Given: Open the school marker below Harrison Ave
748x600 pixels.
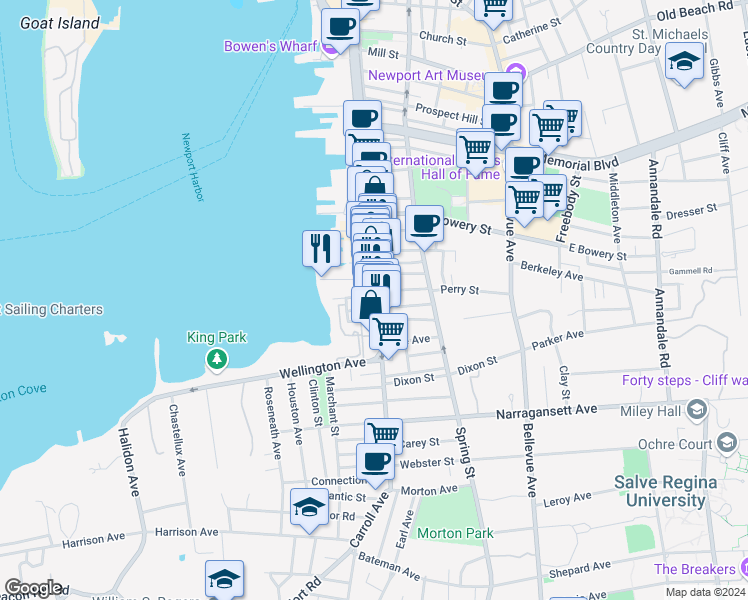Looking at the screenshot, I should 224,579.
